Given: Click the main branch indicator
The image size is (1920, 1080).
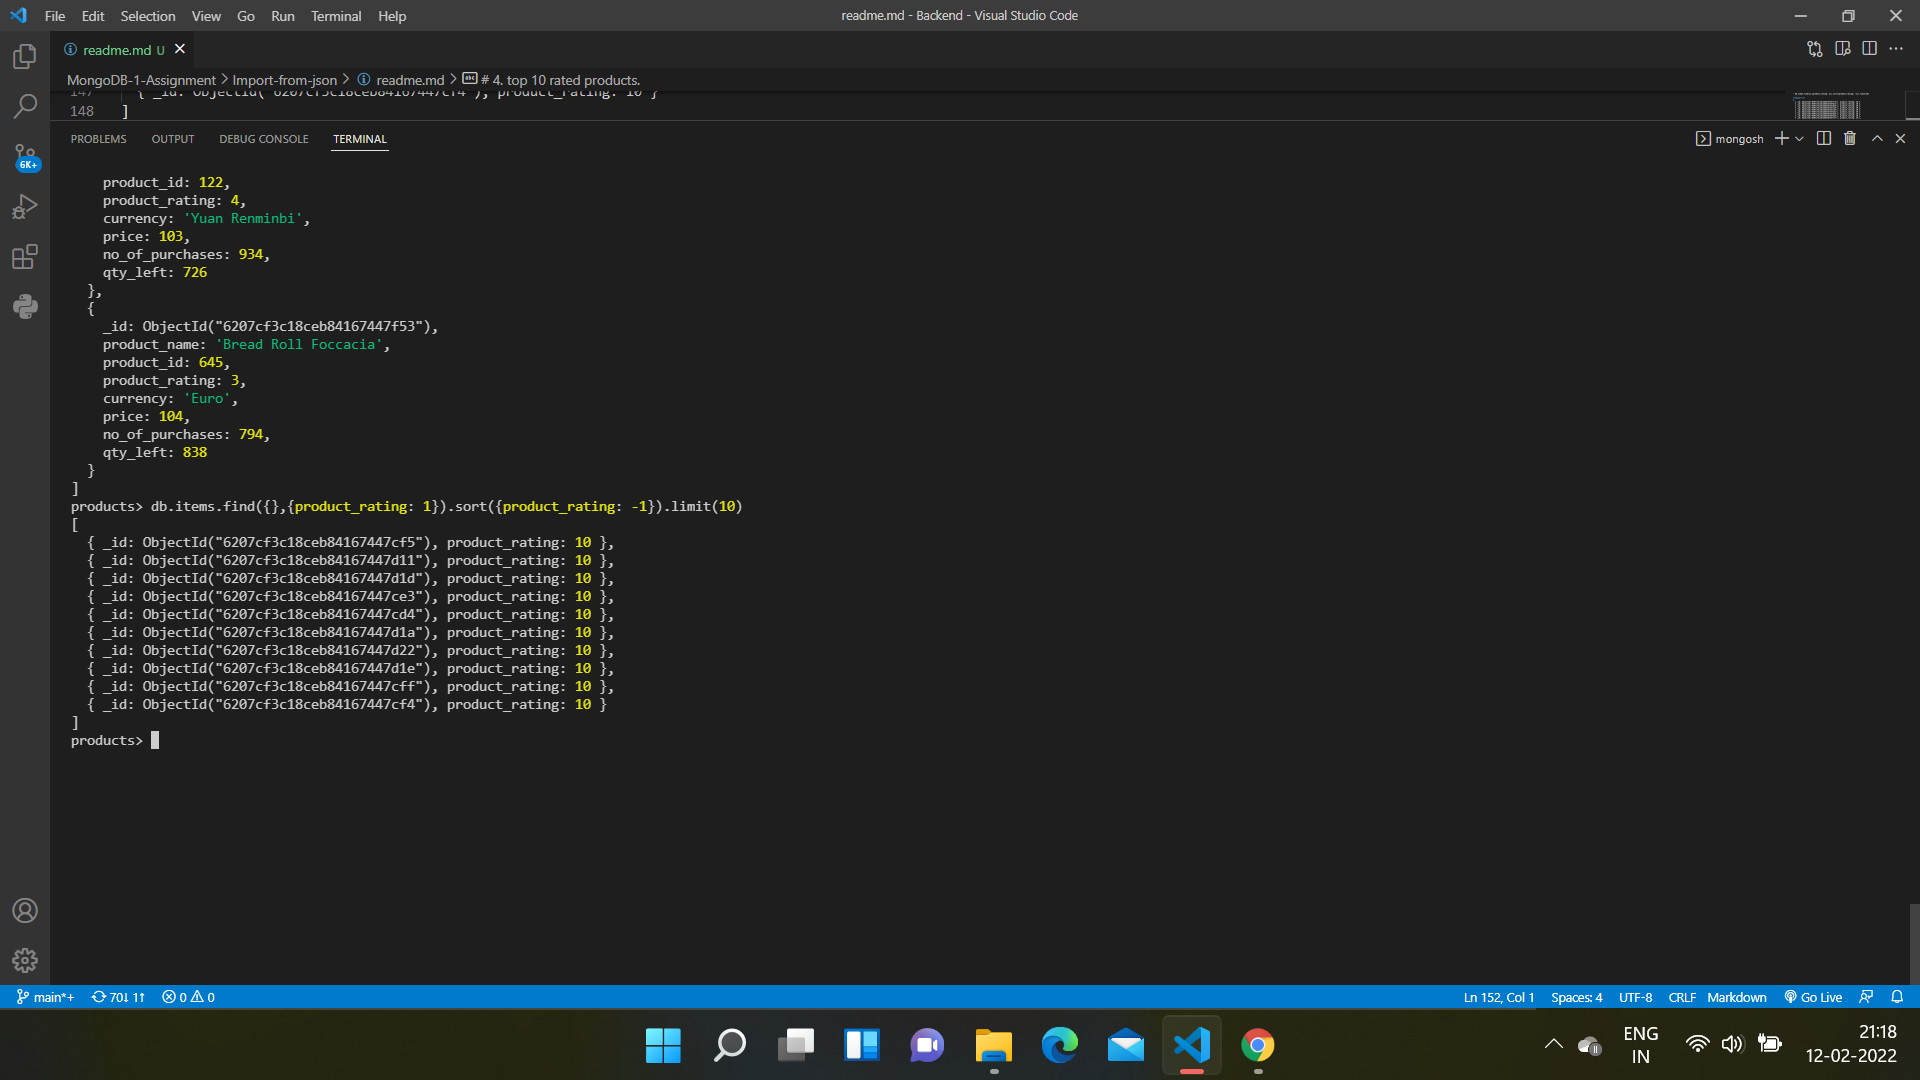Looking at the screenshot, I should point(44,997).
